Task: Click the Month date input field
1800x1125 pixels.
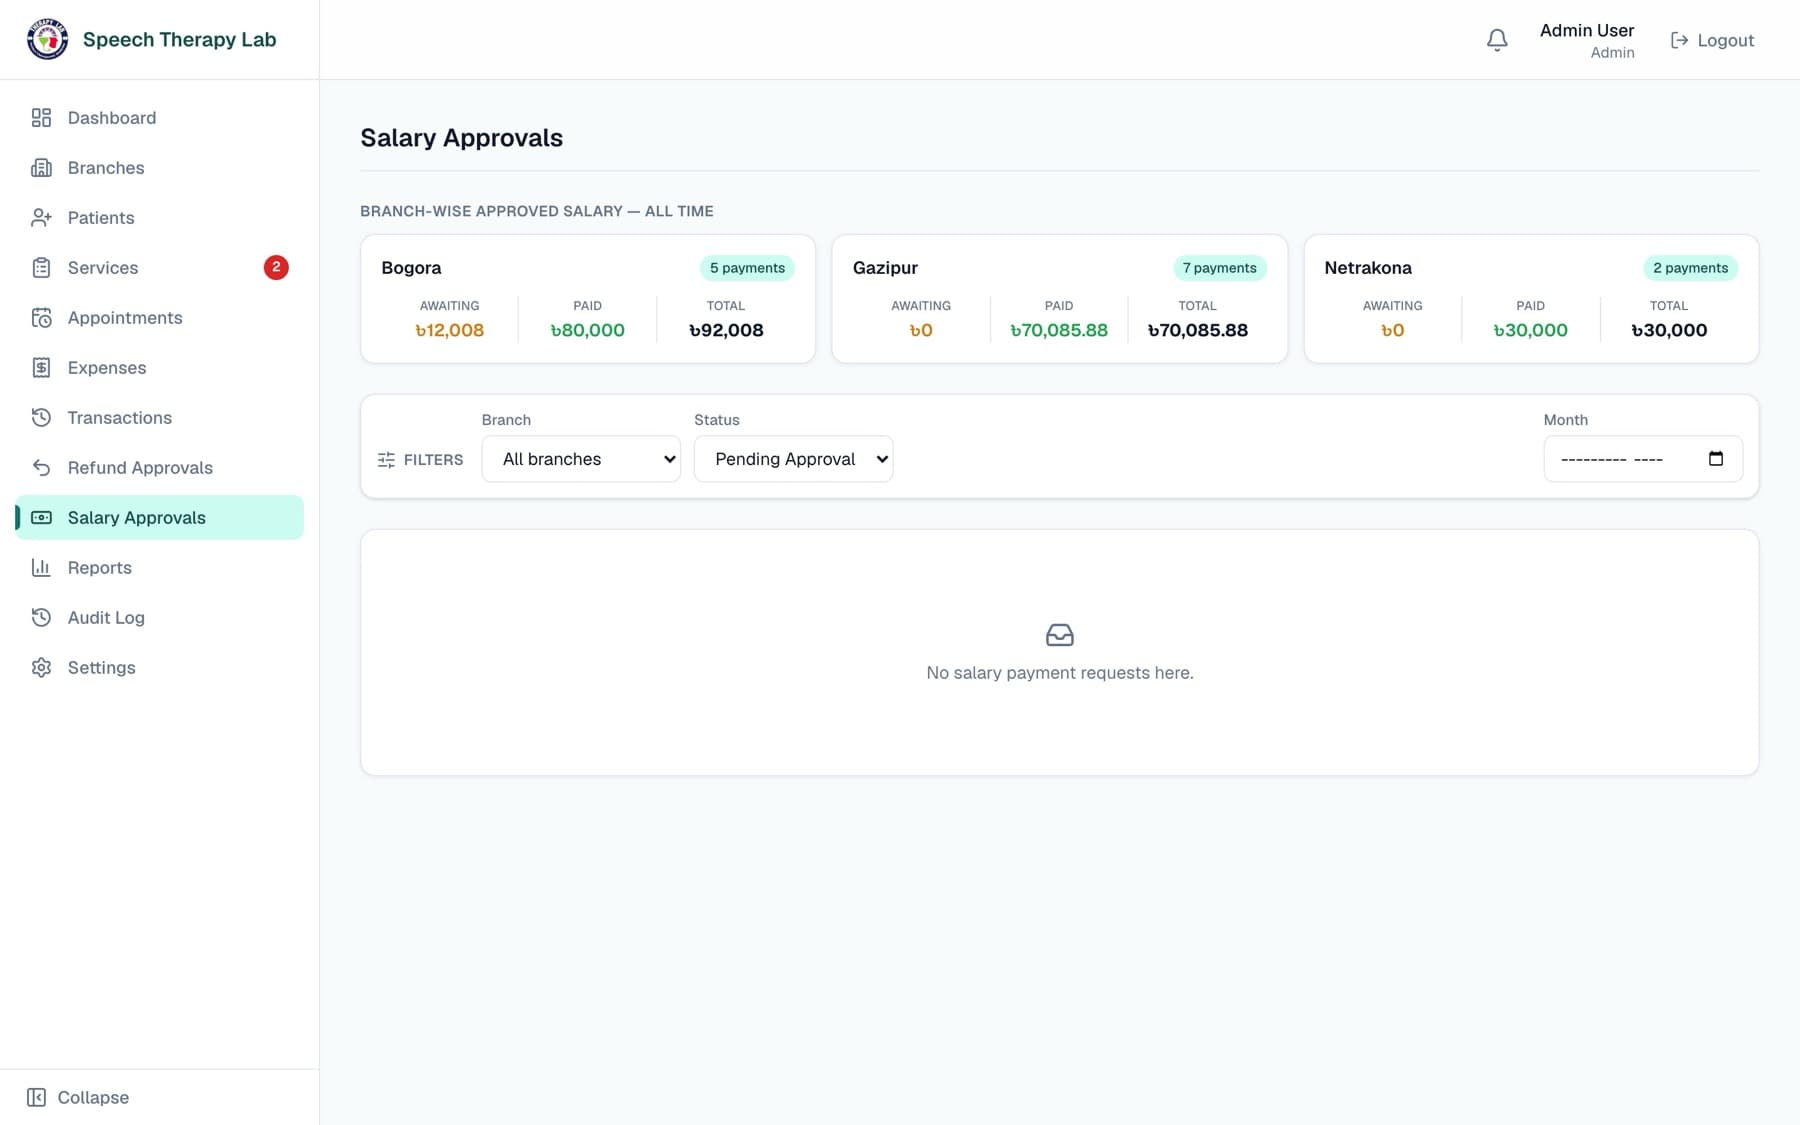Action: 1643,459
